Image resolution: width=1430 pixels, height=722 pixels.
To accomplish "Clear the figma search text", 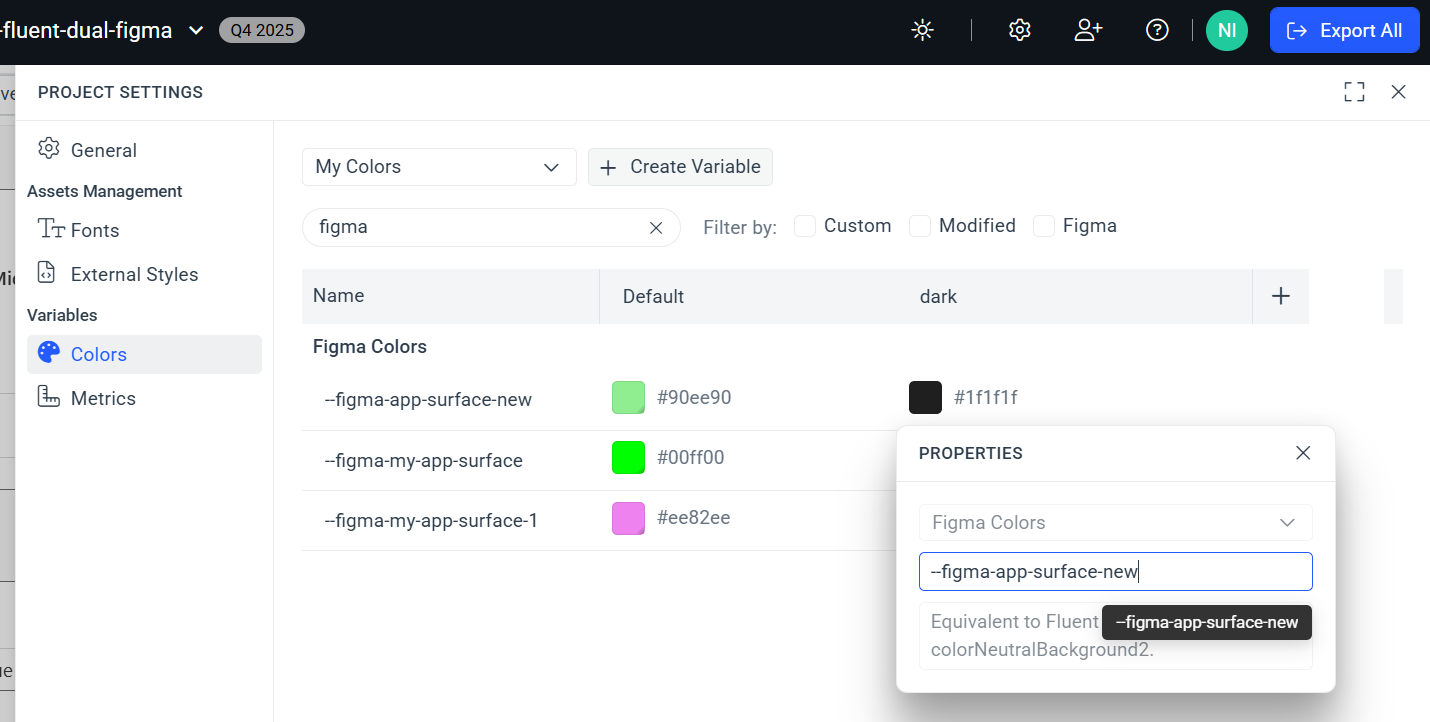I will [656, 228].
